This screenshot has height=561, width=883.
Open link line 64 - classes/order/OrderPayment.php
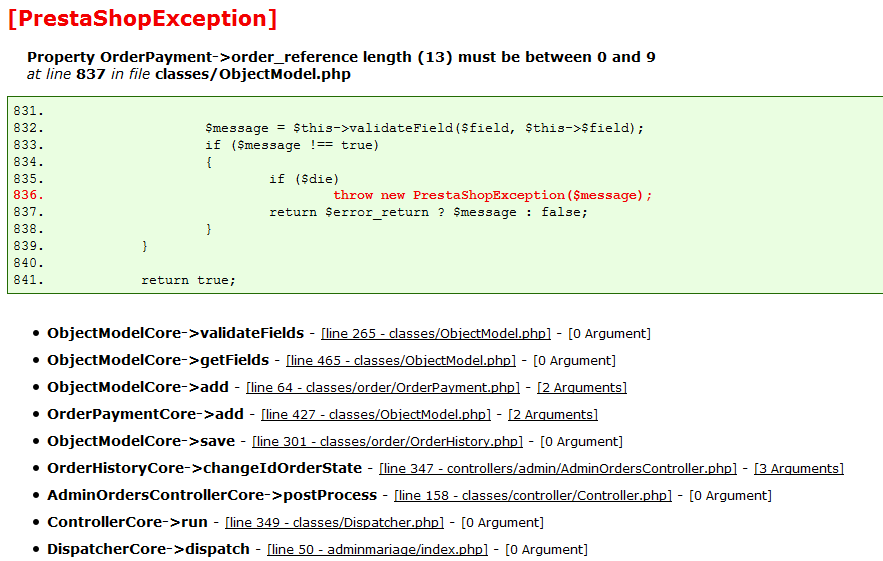[383, 388]
